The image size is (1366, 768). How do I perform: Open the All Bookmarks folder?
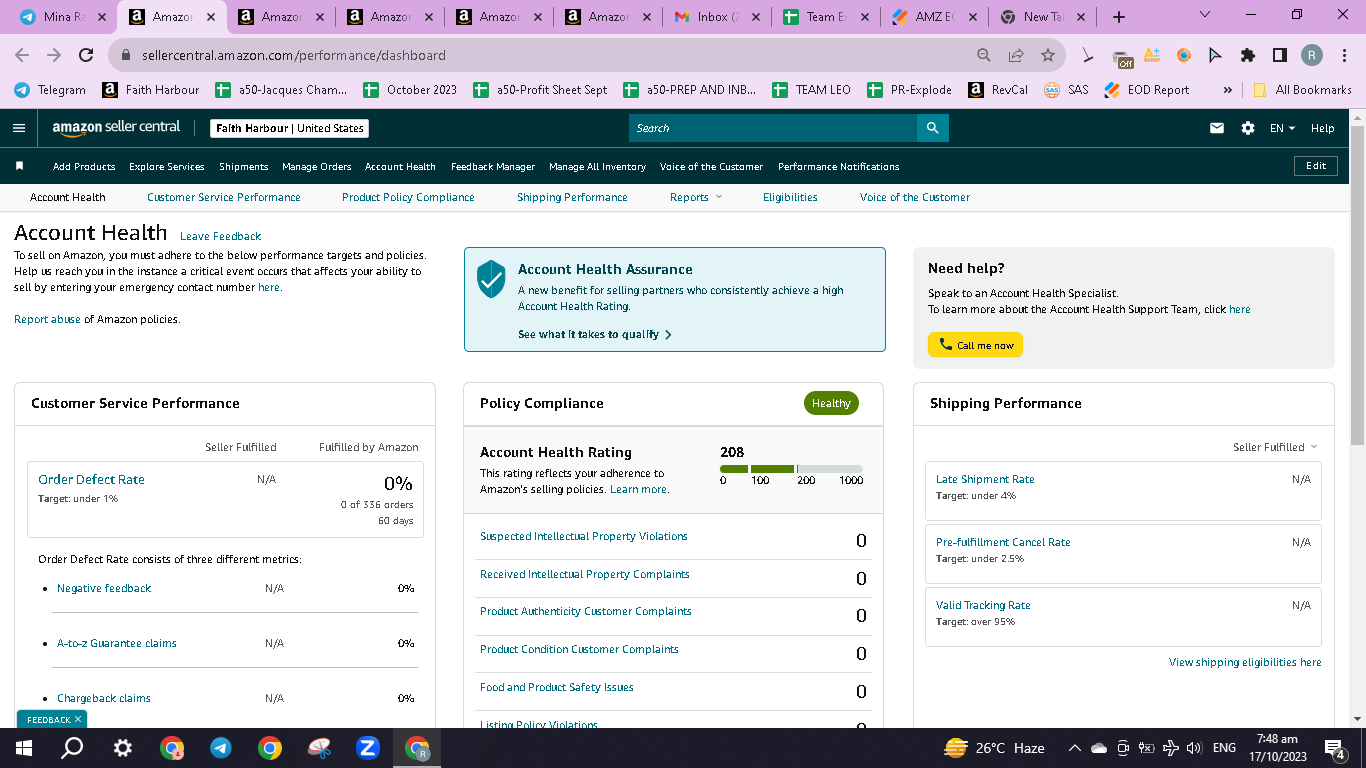tap(1302, 90)
